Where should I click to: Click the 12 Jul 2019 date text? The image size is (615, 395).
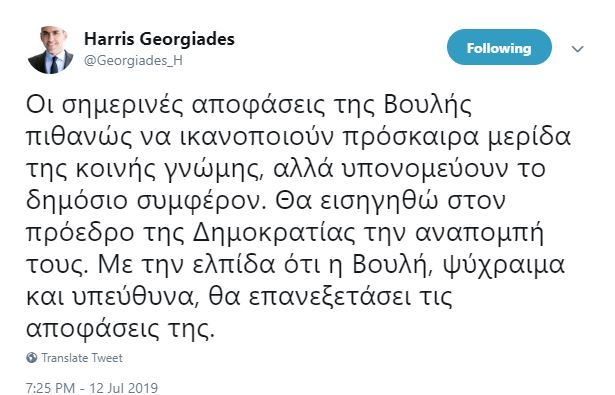[x=124, y=388]
